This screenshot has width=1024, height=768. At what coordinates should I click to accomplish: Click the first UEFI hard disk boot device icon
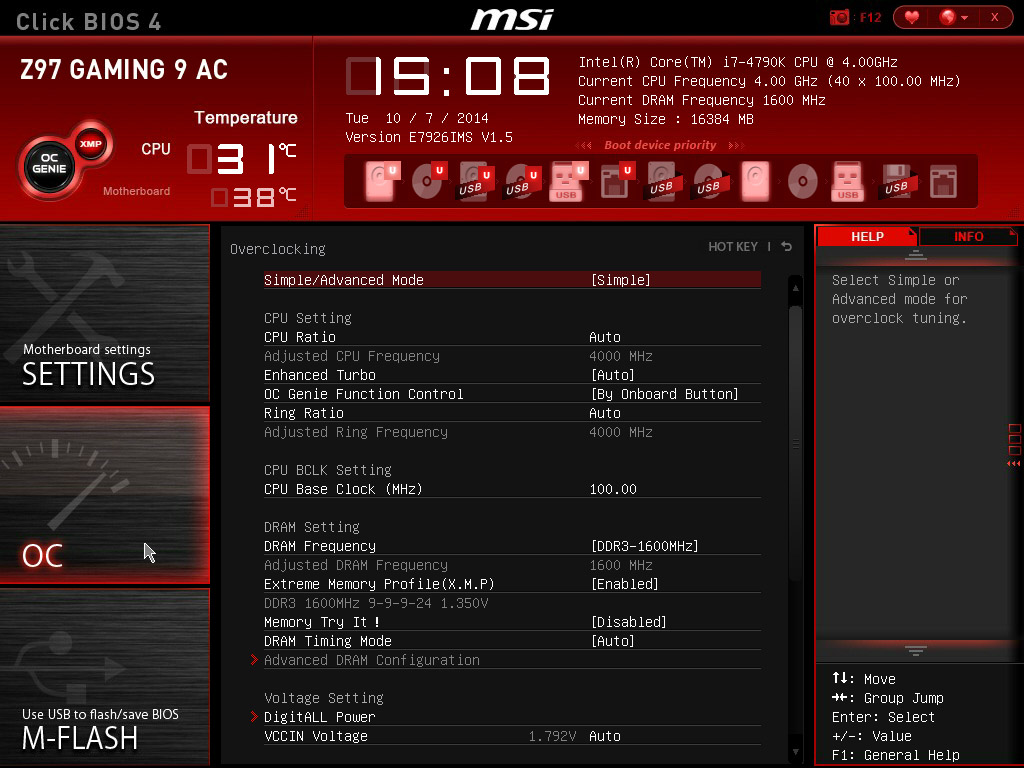click(379, 181)
